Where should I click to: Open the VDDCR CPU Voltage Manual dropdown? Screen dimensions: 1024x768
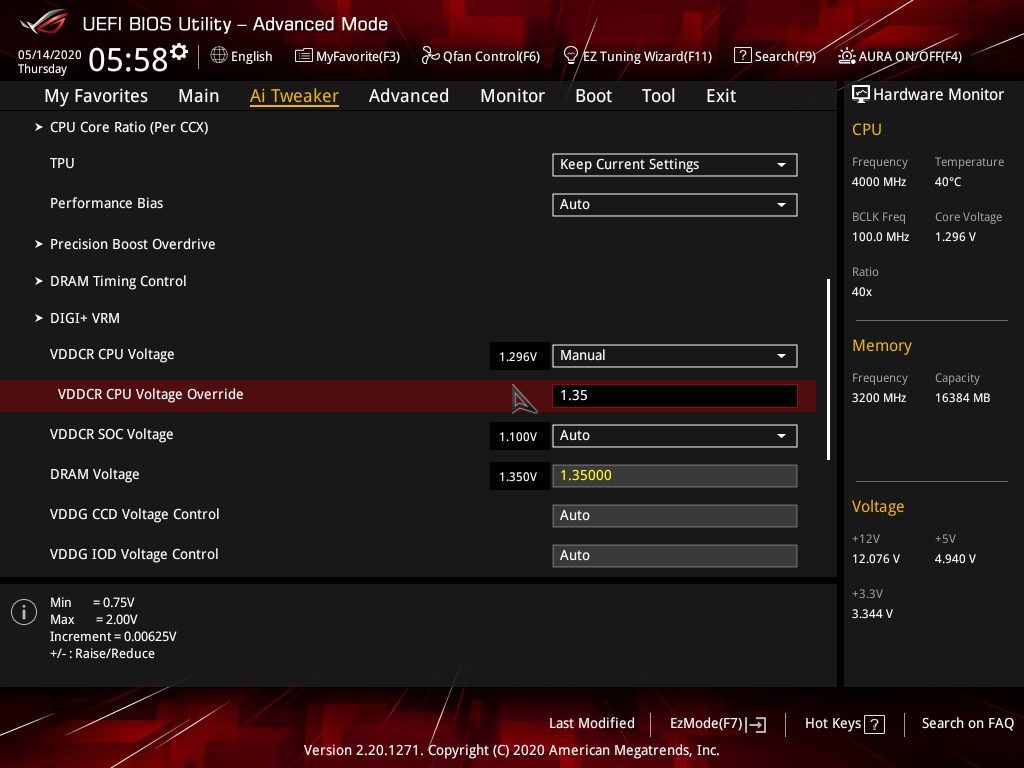coord(675,356)
